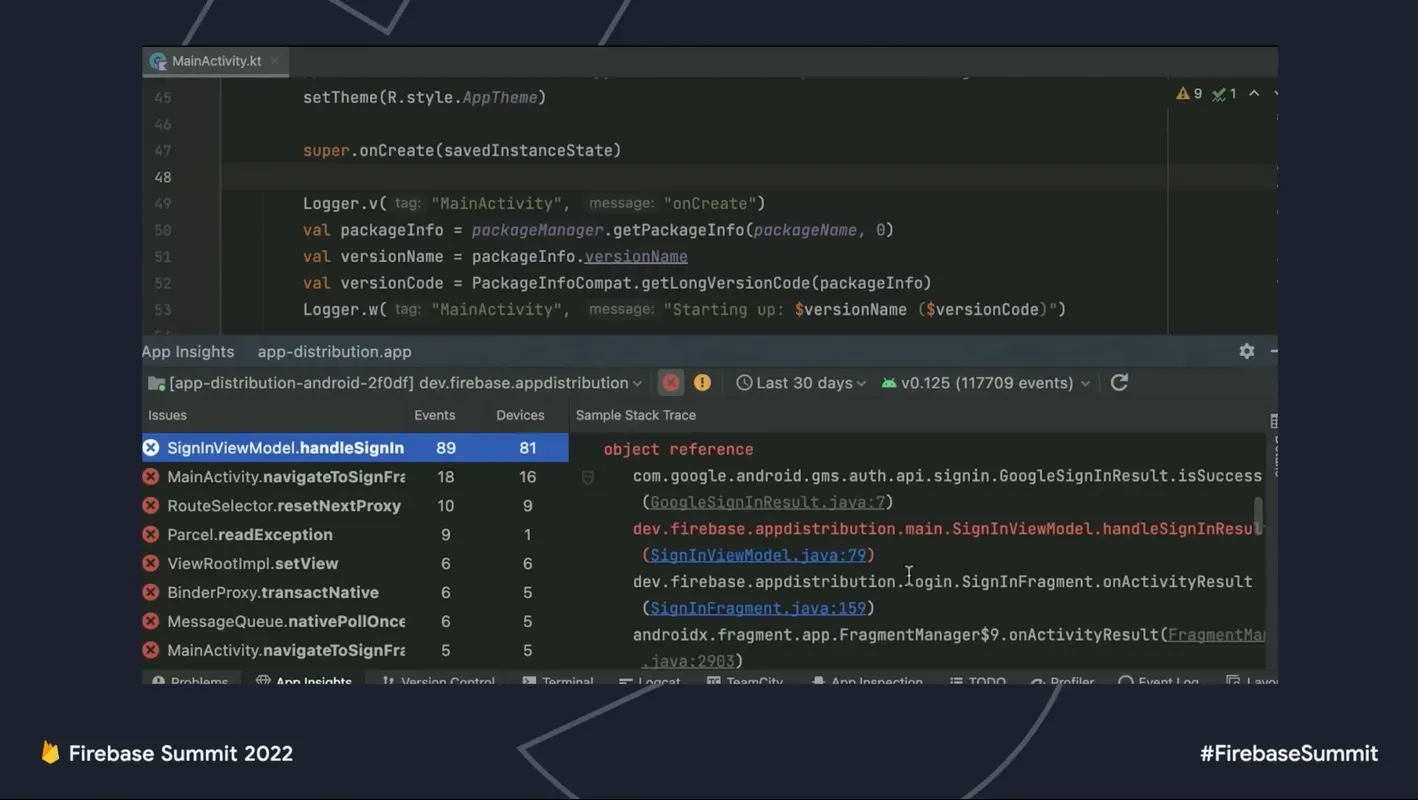Click events count 89 for SignInViewModel
1418x800 pixels.
point(446,448)
